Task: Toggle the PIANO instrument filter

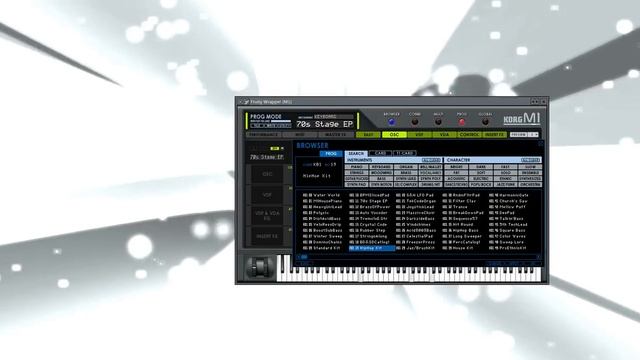Action: click(x=357, y=167)
